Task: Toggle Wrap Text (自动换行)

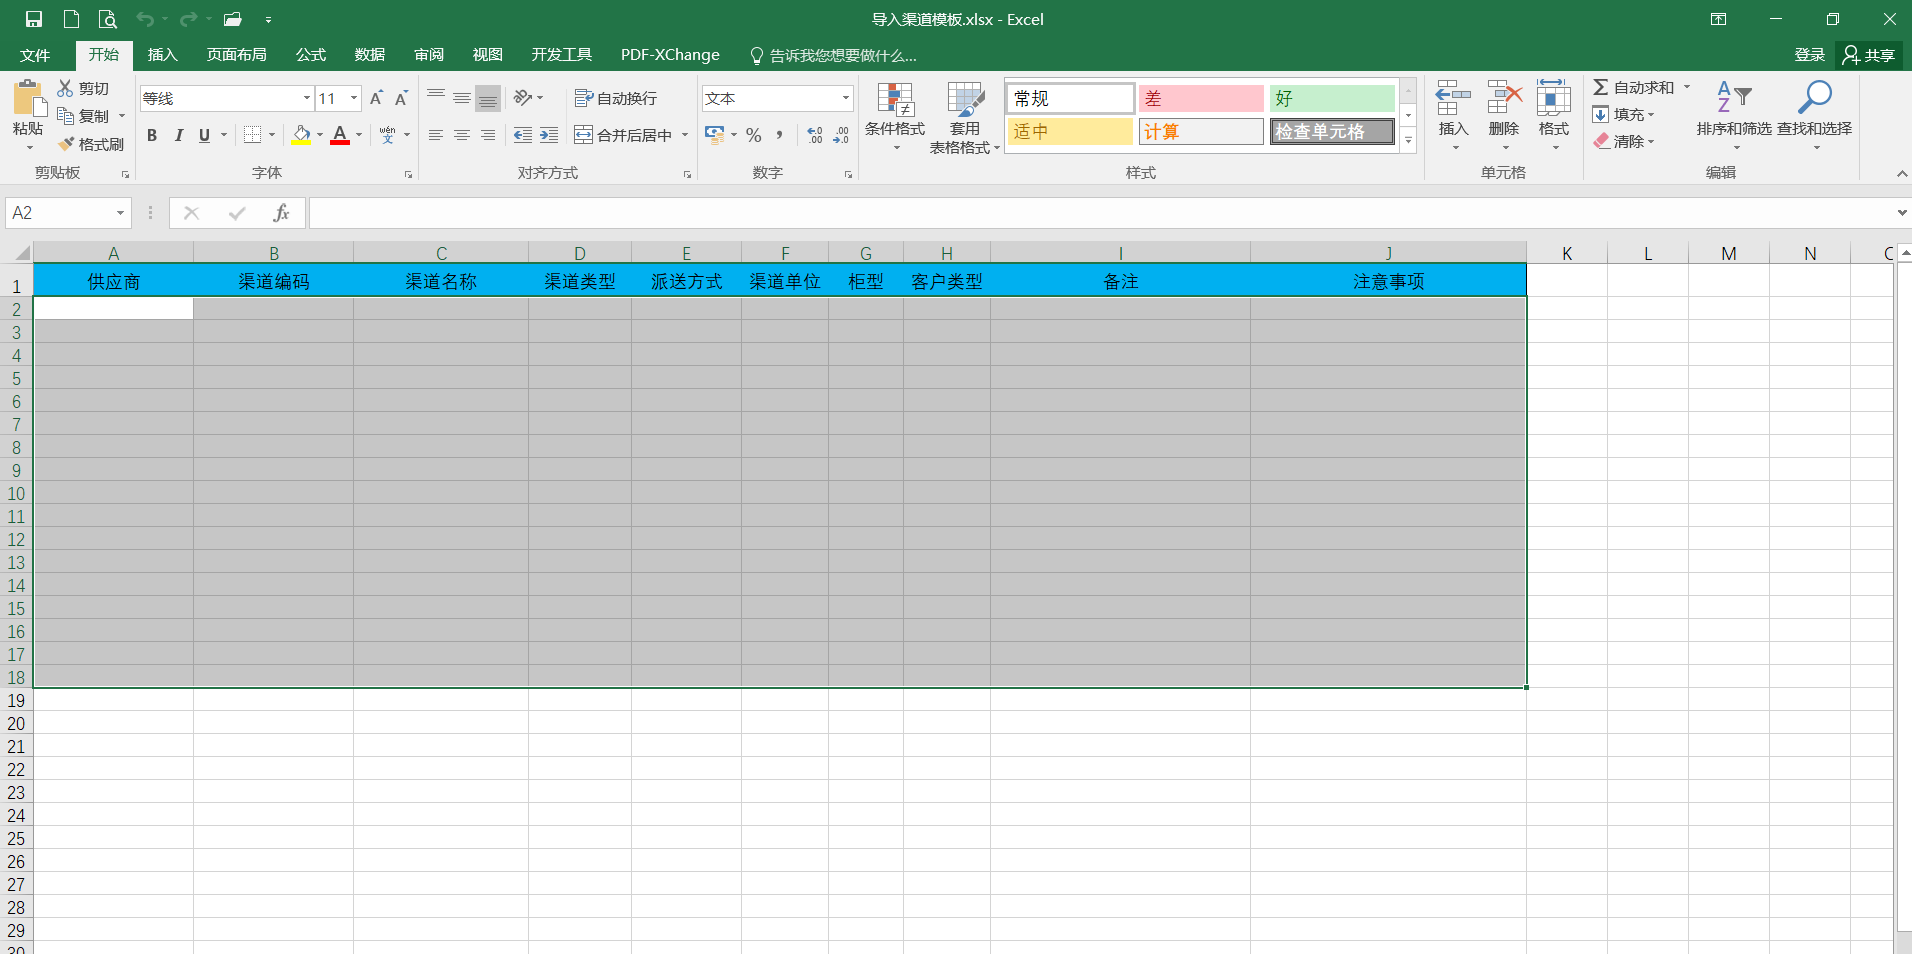Action: pyautogui.click(x=616, y=98)
